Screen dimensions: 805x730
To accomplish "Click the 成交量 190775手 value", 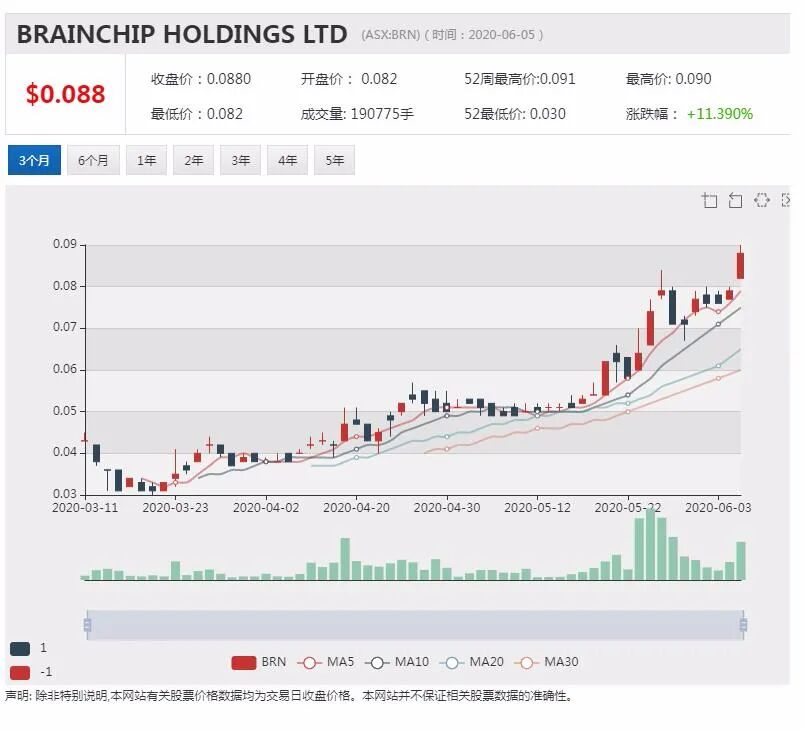I will click(x=382, y=114).
